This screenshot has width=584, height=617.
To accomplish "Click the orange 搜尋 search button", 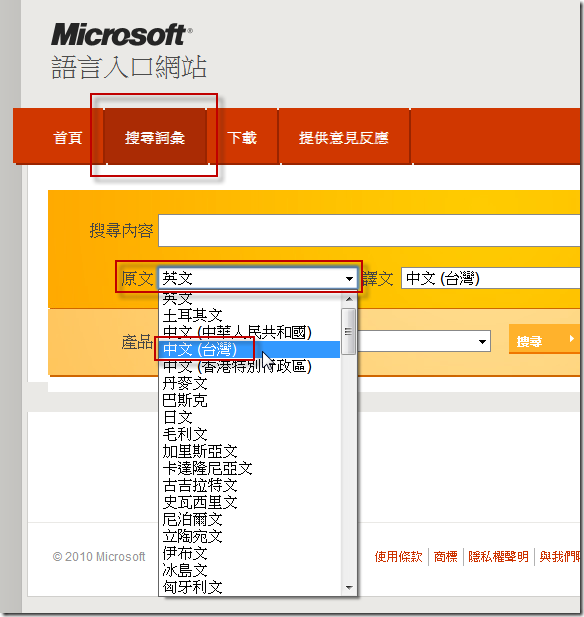I will 544,340.
